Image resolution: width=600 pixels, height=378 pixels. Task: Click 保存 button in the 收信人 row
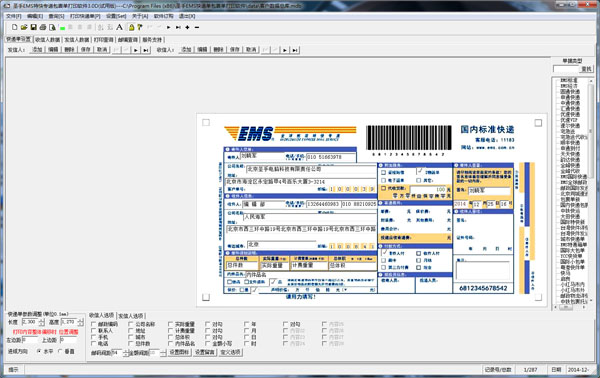coord(235,50)
